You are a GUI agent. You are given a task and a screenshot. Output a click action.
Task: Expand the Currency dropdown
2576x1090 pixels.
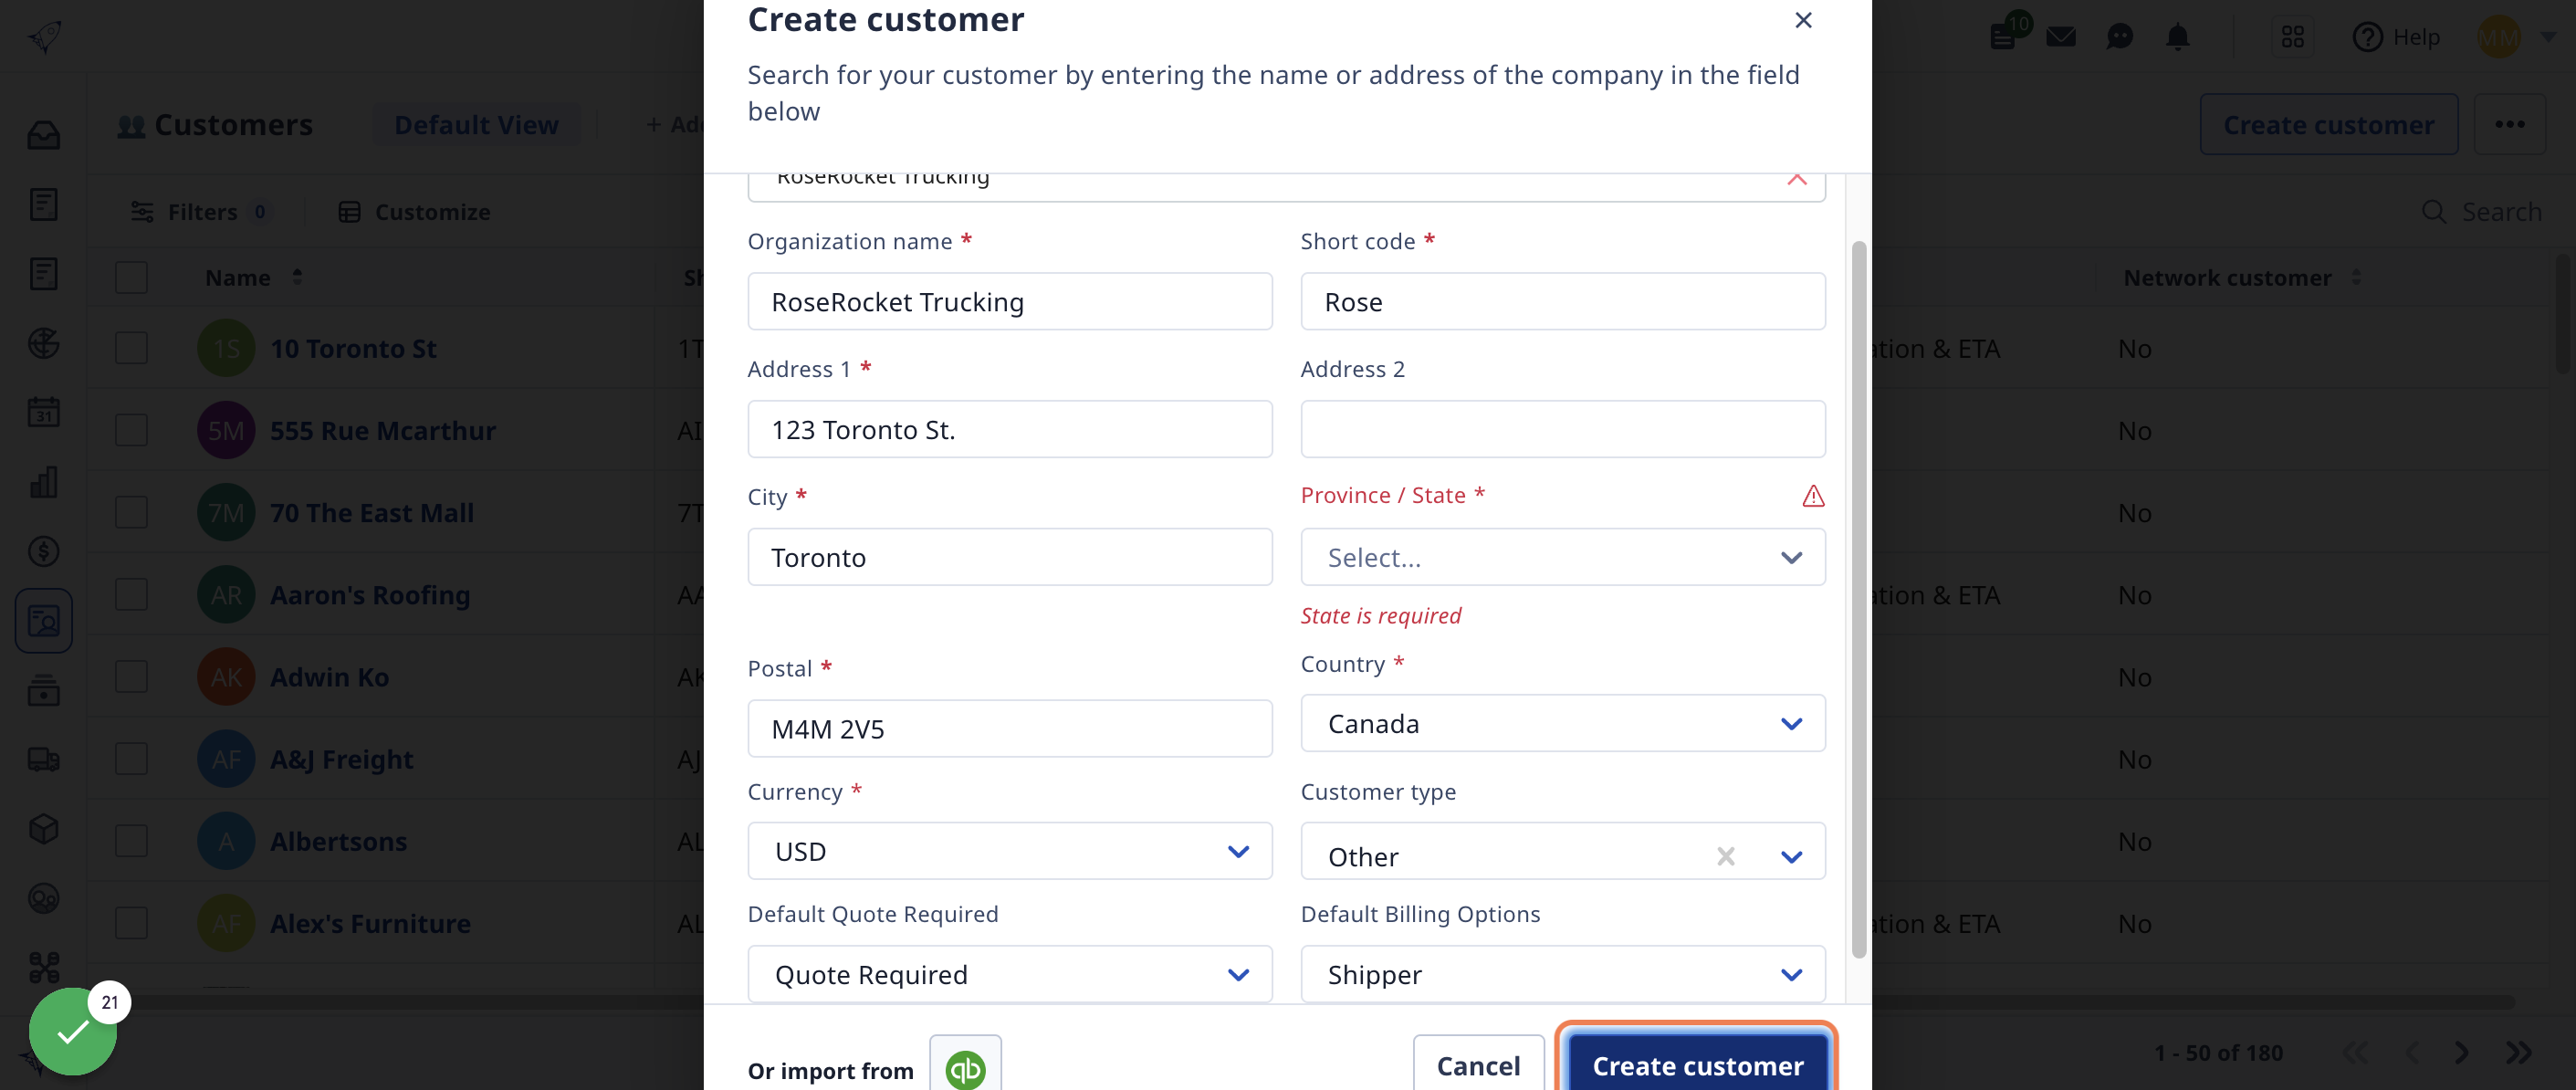point(1237,850)
